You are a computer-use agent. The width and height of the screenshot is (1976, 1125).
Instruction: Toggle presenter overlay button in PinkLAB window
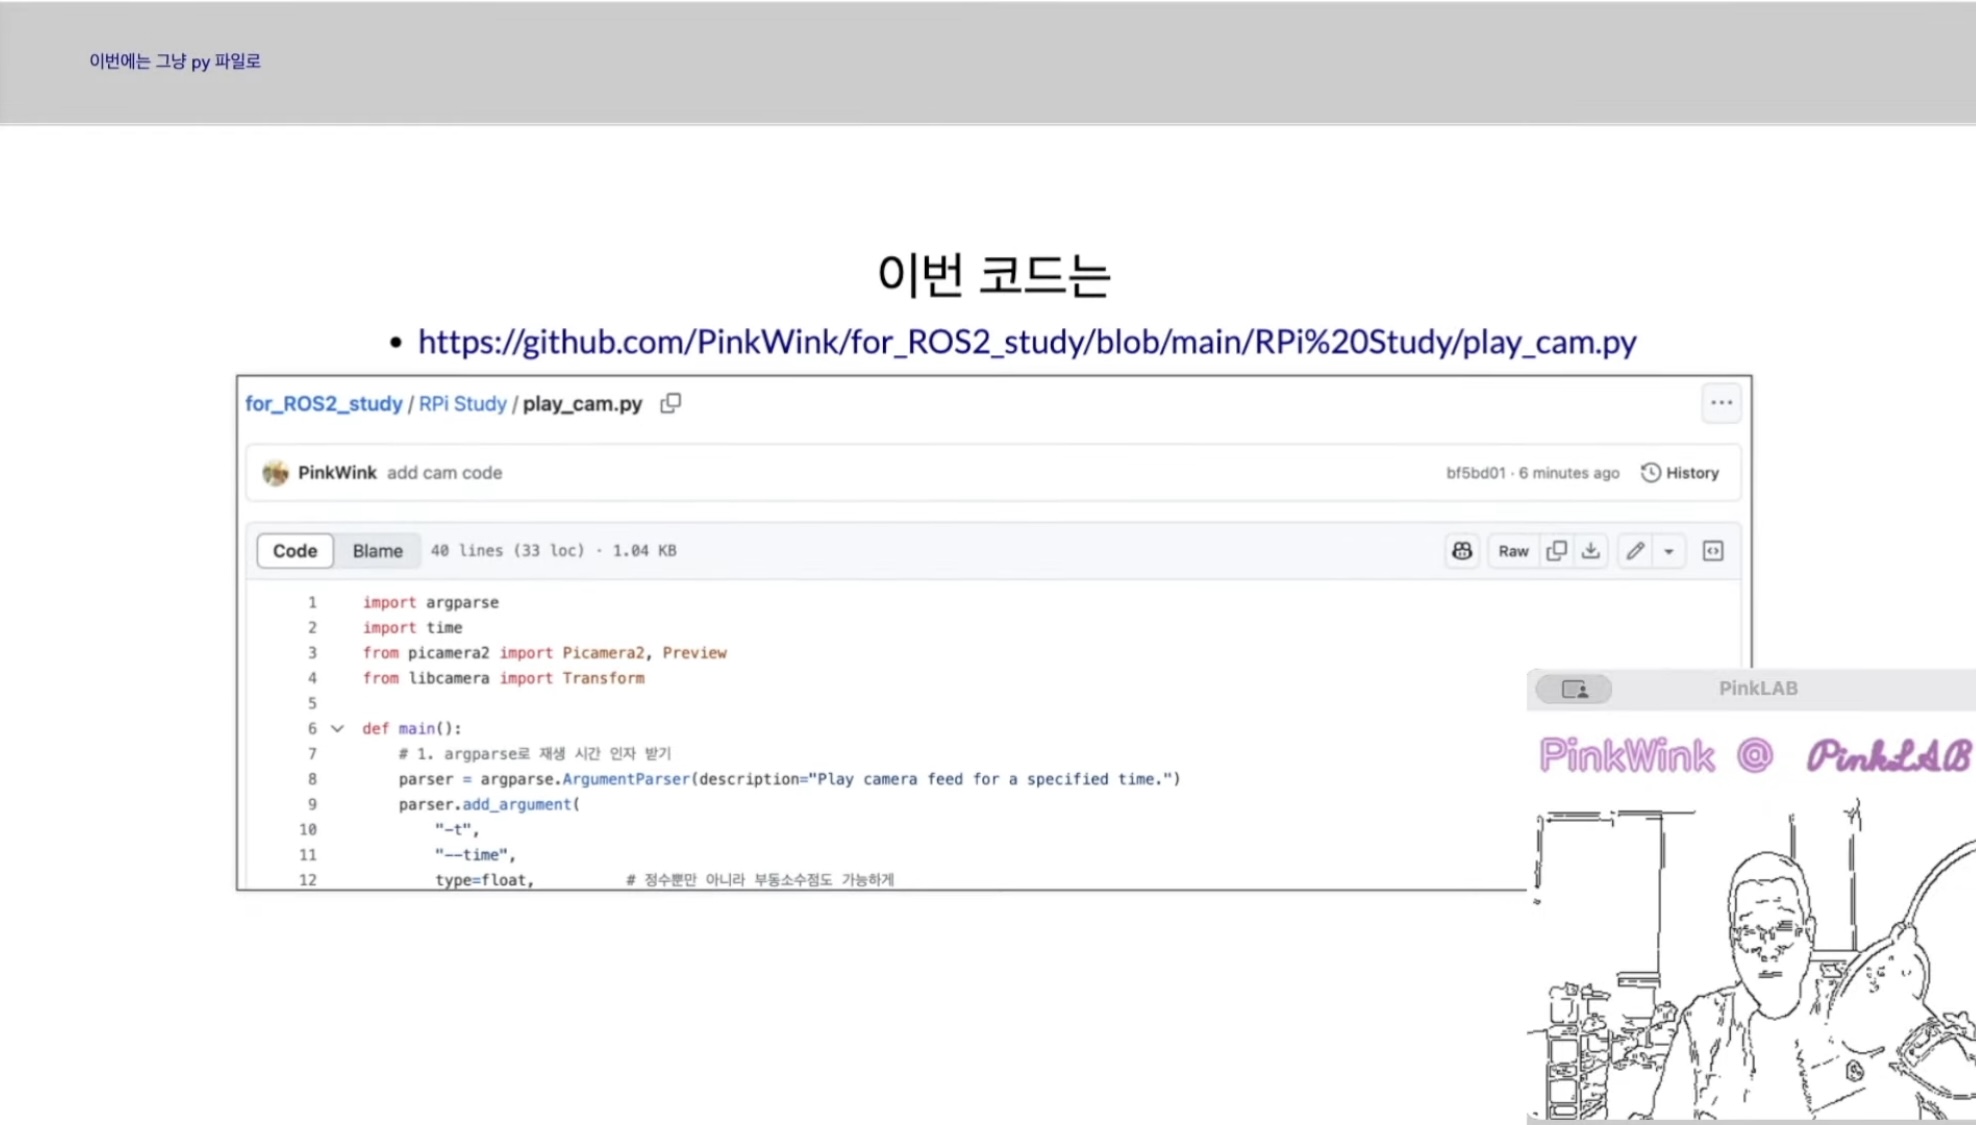[x=1574, y=689]
